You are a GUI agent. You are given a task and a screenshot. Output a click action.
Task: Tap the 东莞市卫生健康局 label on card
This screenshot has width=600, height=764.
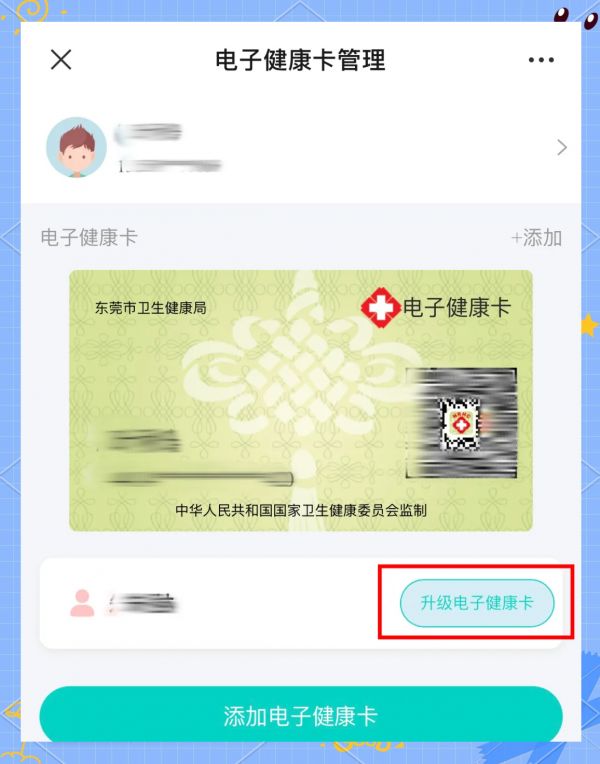[x=151, y=308]
